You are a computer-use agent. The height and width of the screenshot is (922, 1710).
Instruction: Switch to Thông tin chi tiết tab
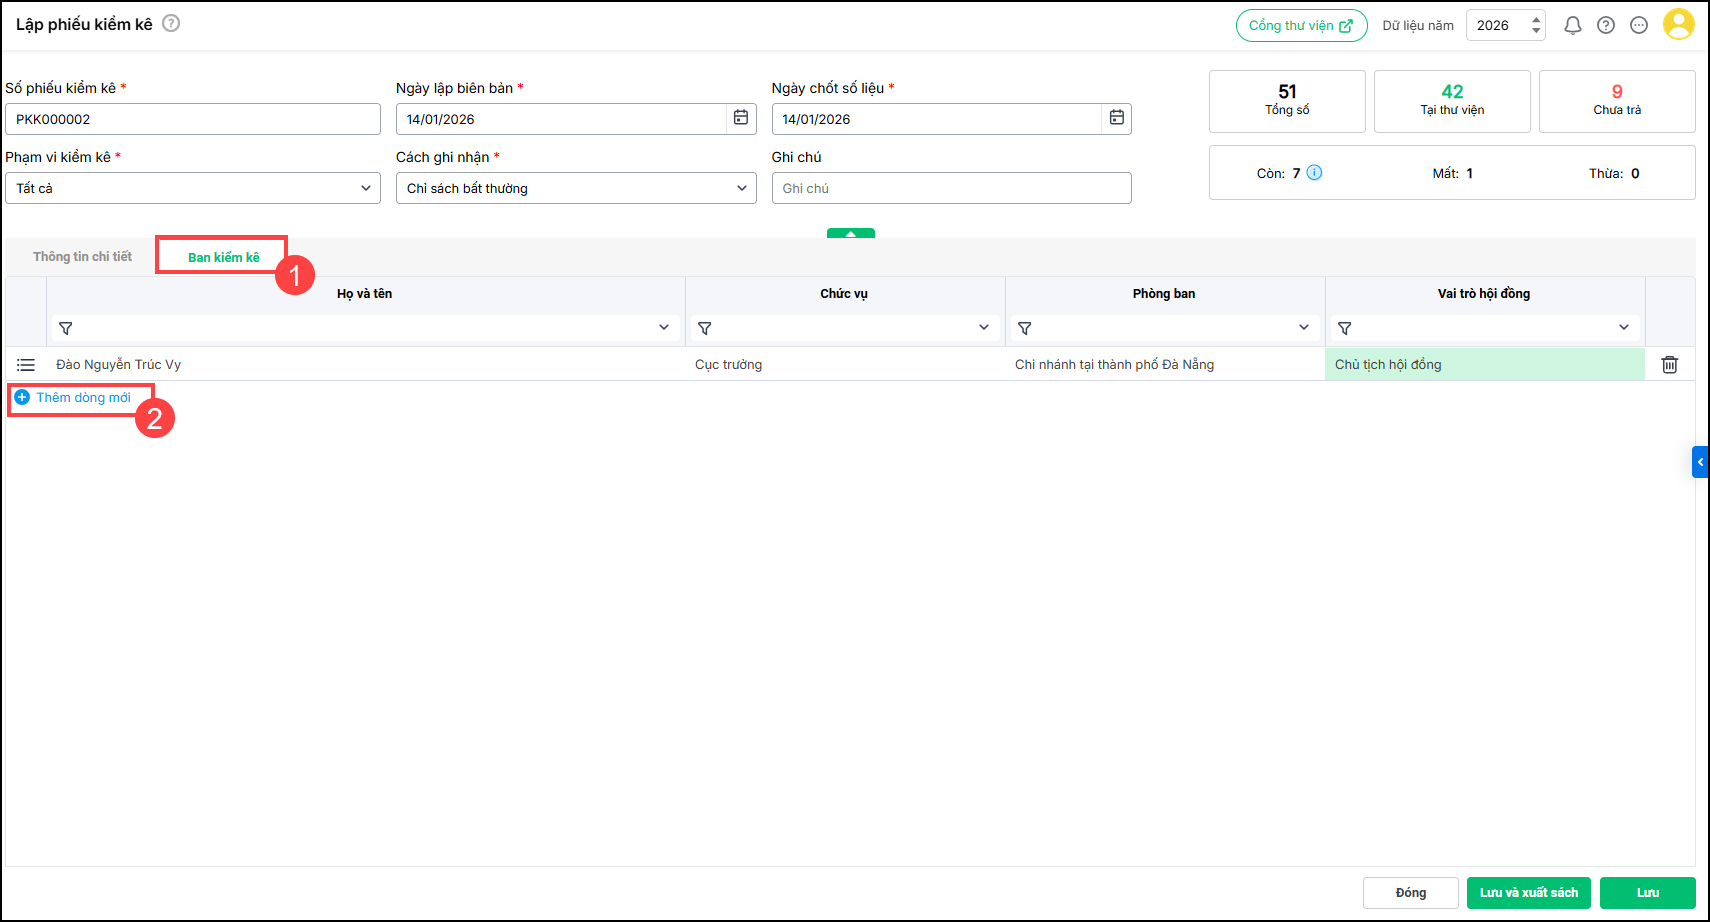82,257
